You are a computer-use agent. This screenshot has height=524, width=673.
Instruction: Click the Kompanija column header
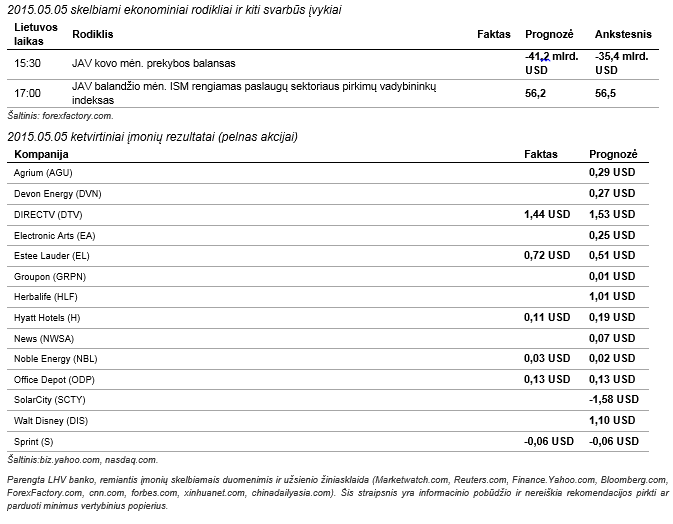(41, 154)
